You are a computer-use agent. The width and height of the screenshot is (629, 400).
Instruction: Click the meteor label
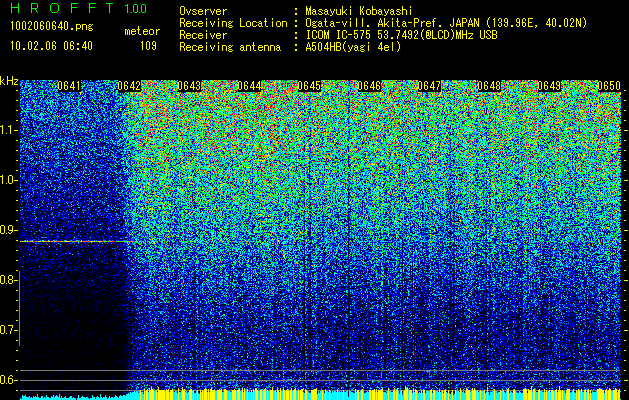[142, 31]
